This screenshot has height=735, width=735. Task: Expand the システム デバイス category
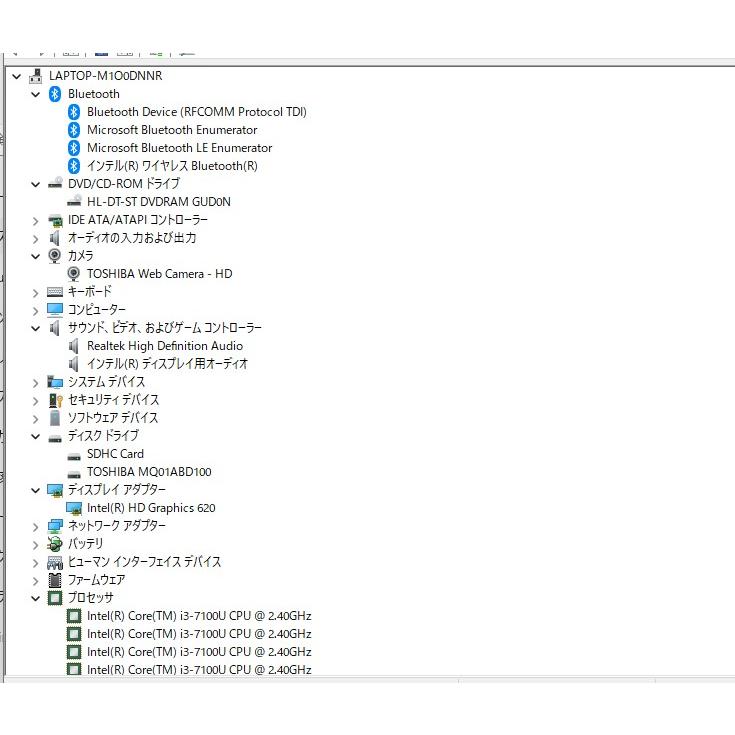pyautogui.click(x=36, y=383)
